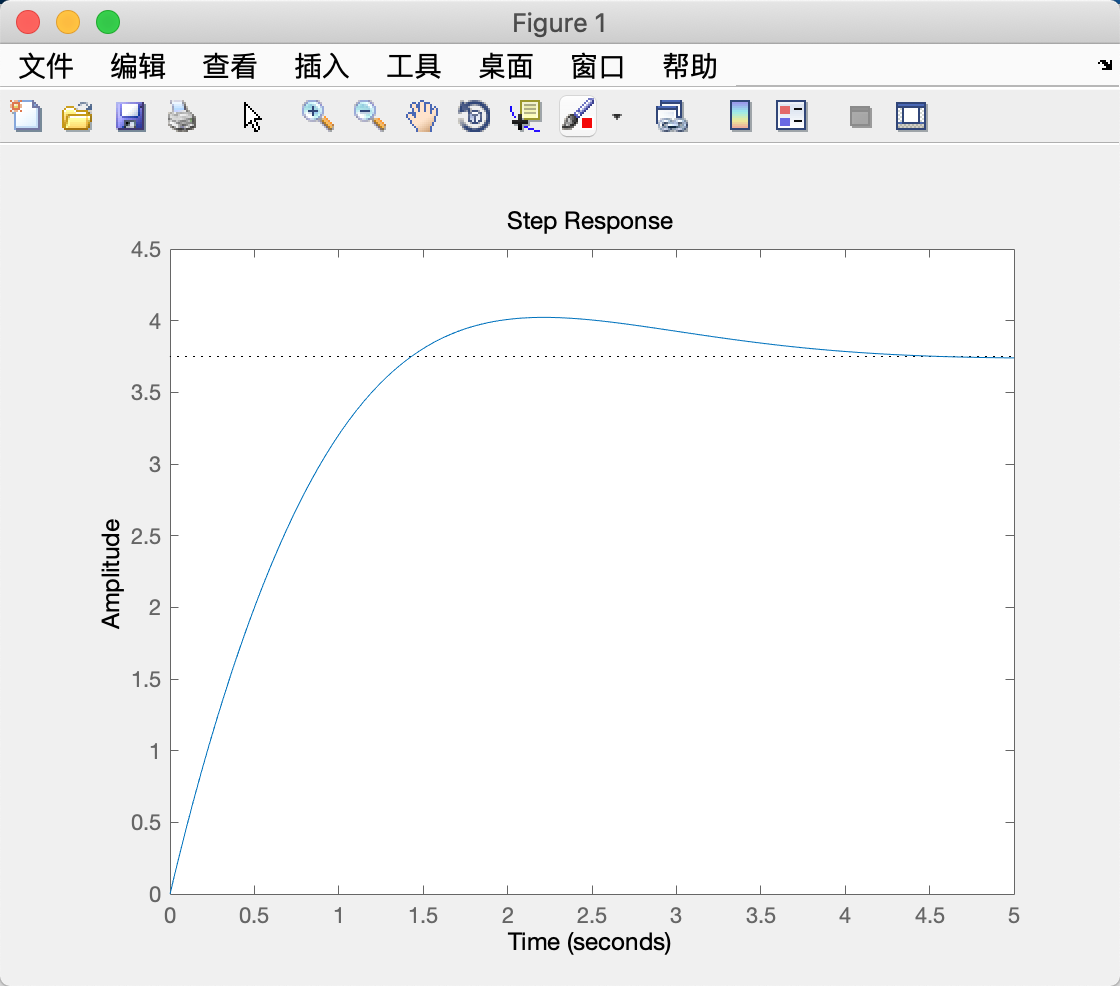Toggle the Pan hand tool
This screenshot has height=986, width=1120.
click(421, 116)
